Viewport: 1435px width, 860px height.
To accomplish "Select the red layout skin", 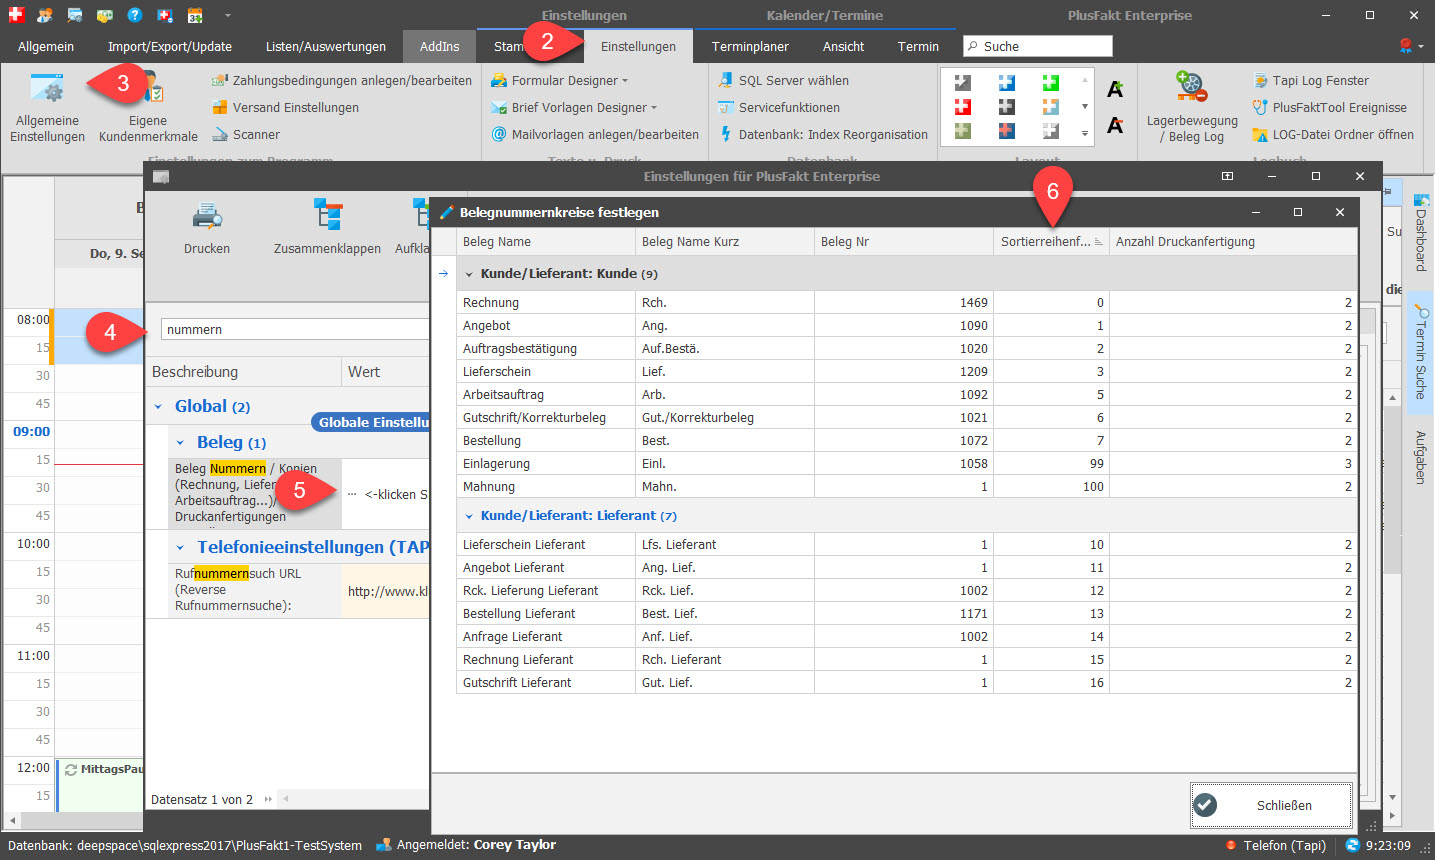I will point(962,106).
